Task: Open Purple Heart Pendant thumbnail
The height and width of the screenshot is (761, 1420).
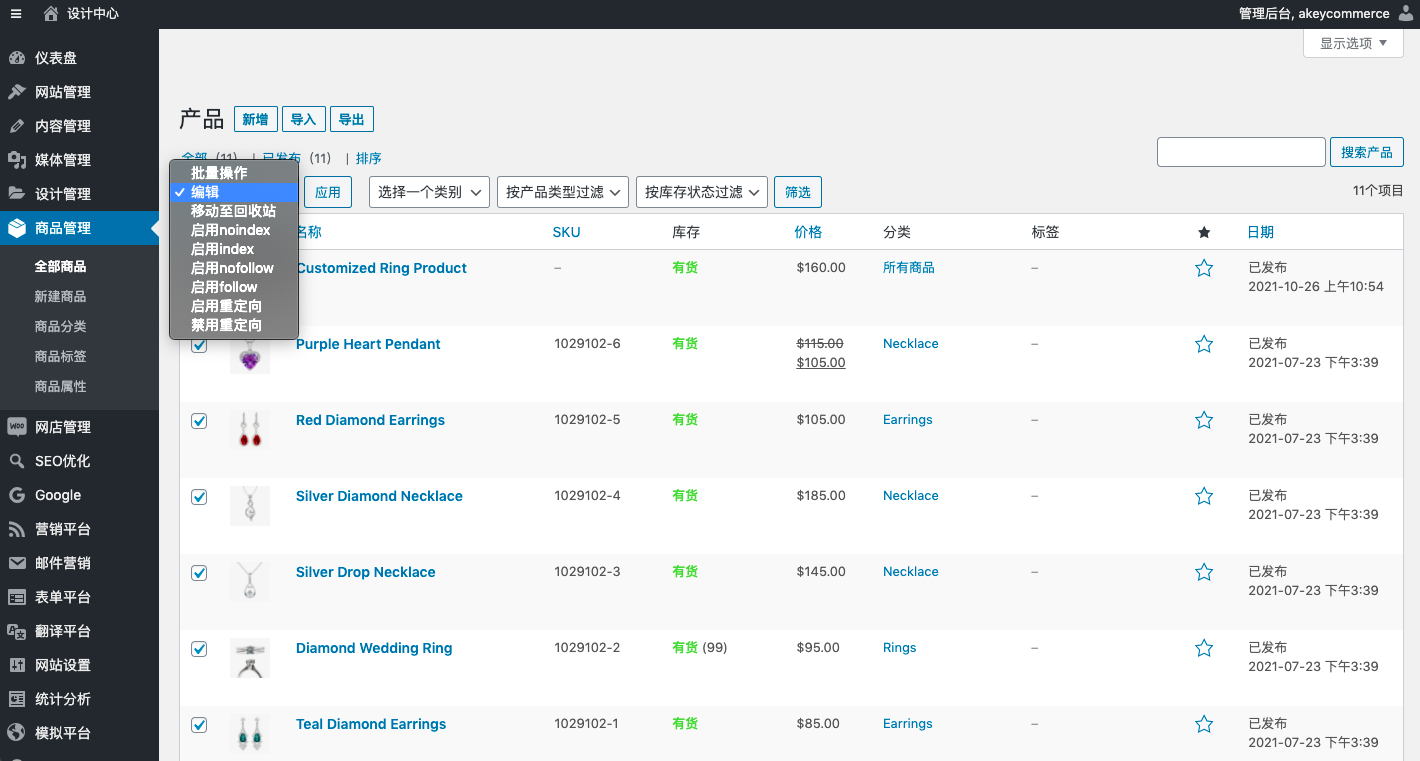Action: coord(249,355)
